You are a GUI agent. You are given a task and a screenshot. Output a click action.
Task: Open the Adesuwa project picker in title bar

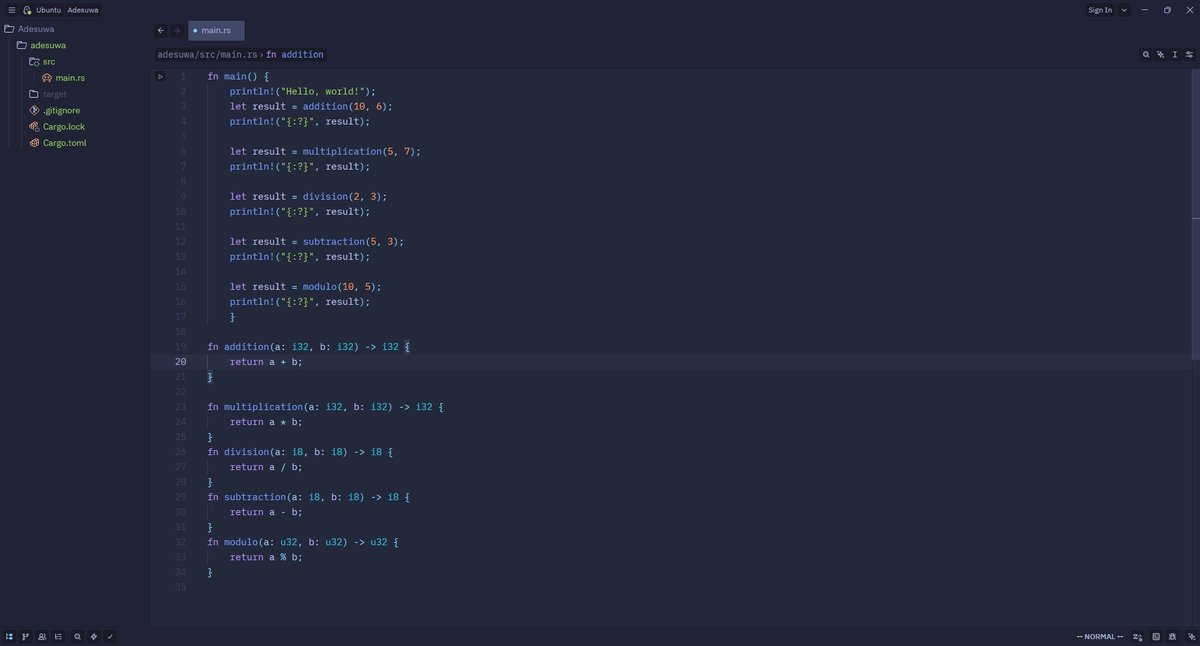click(83, 10)
